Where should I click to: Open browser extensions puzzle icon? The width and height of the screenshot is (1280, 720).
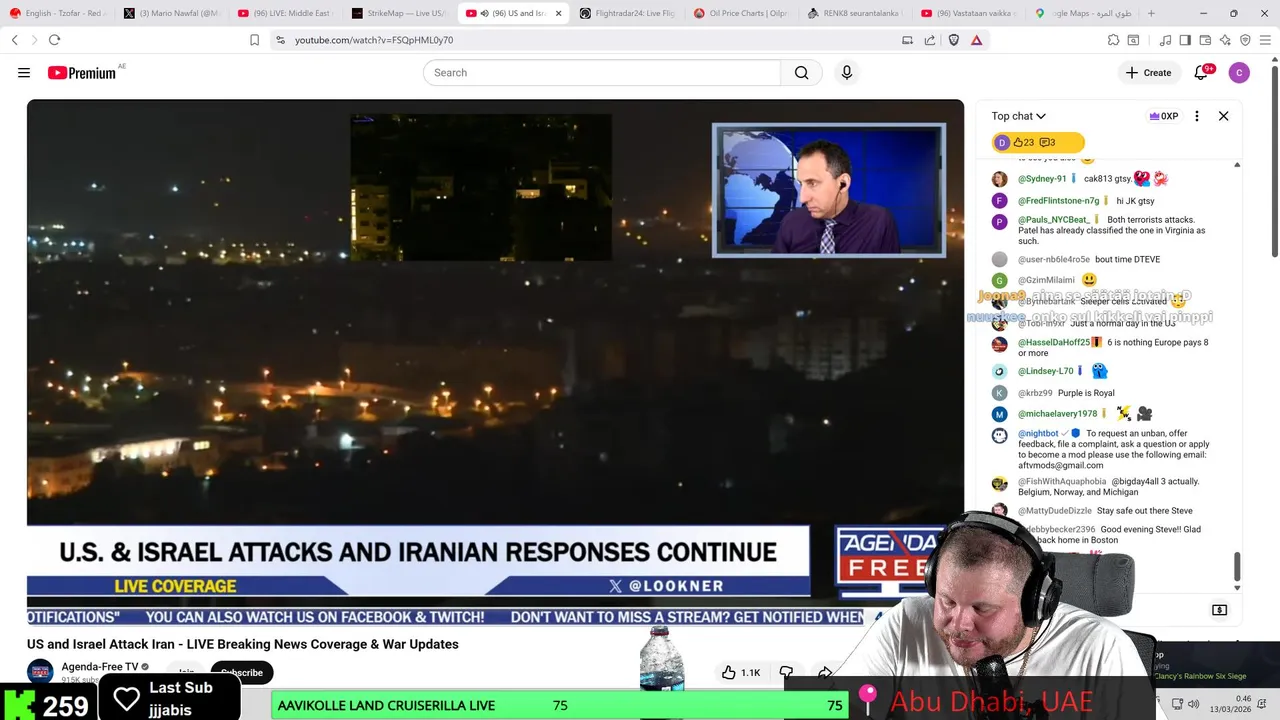click(1113, 40)
